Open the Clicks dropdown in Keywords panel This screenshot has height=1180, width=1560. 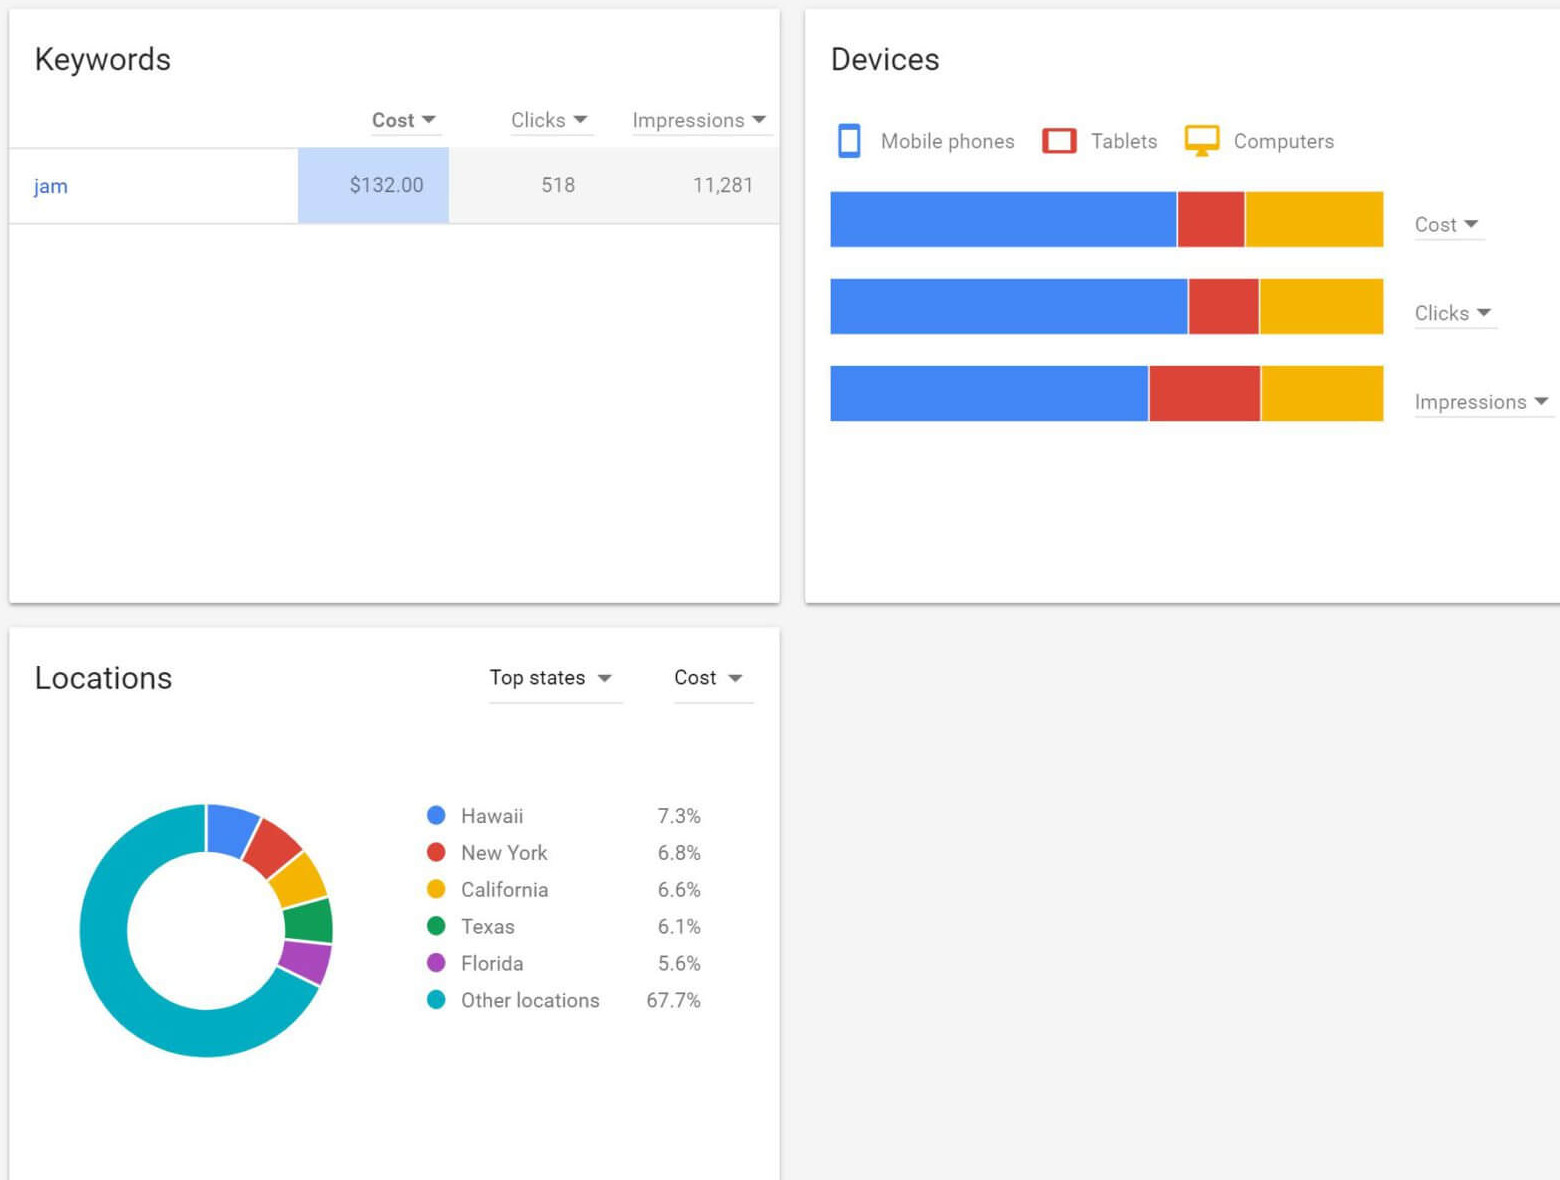click(x=550, y=119)
